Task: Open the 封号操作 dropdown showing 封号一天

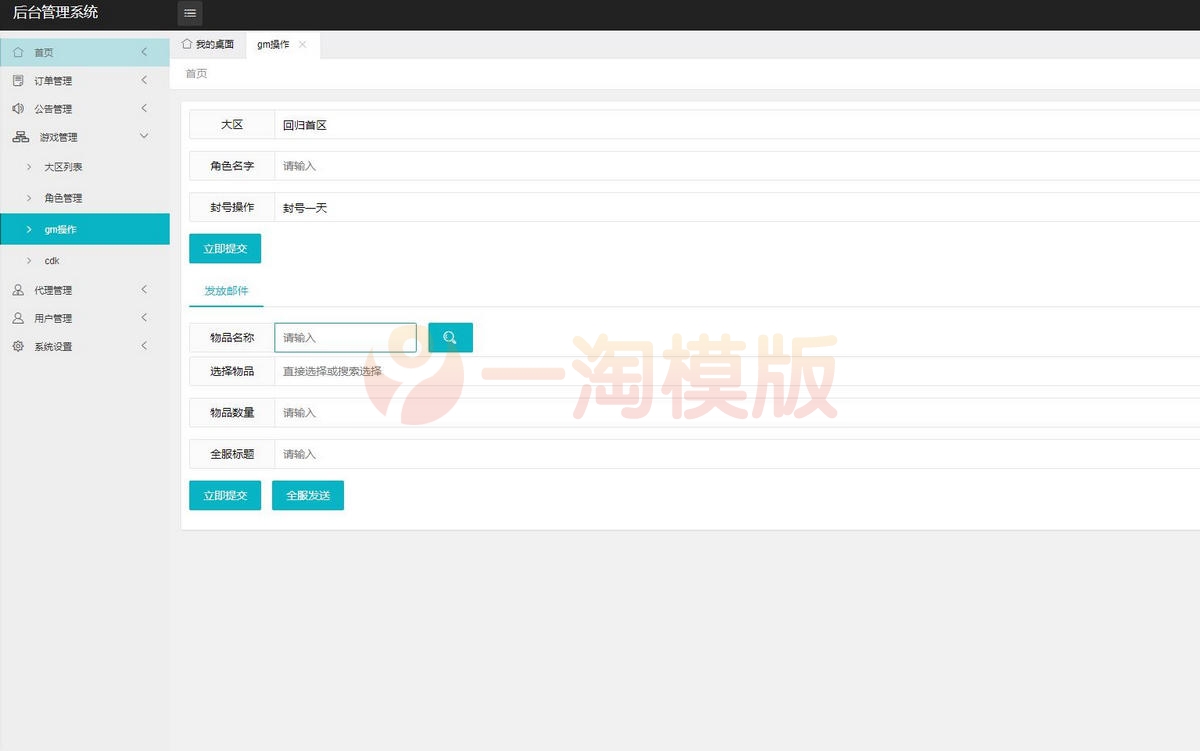Action: (737, 208)
